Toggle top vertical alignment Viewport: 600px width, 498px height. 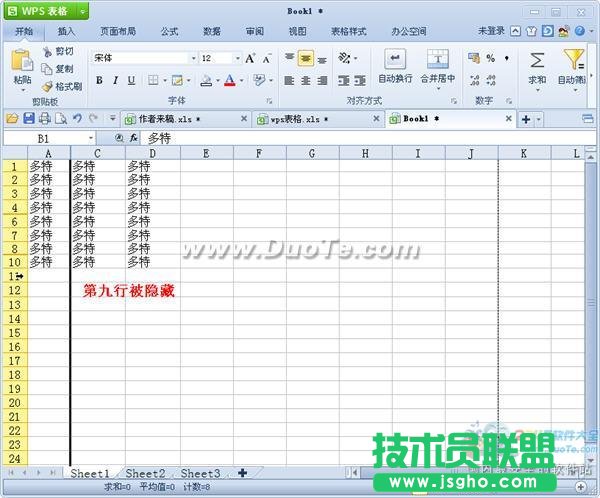(x=289, y=58)
